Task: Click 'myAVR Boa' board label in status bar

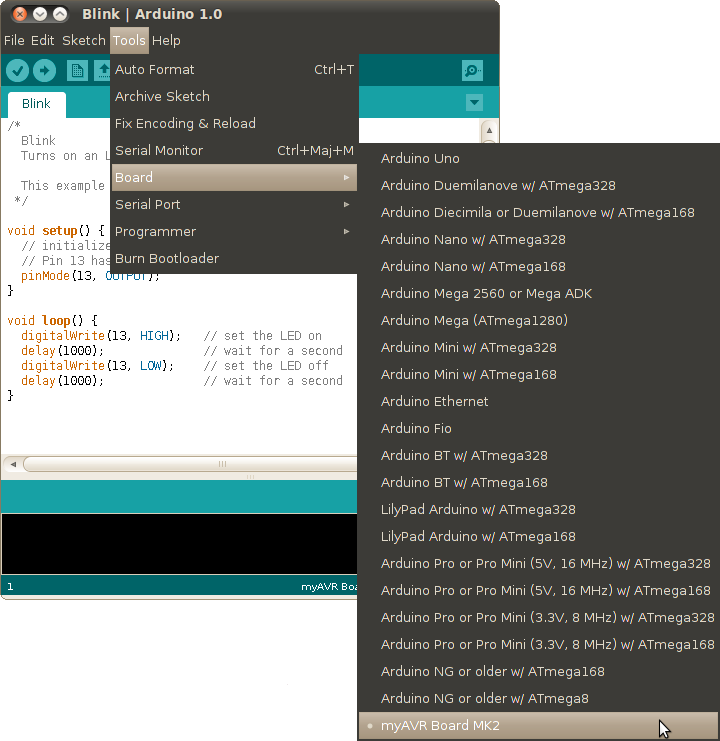Action: click(x=329, y=586)
